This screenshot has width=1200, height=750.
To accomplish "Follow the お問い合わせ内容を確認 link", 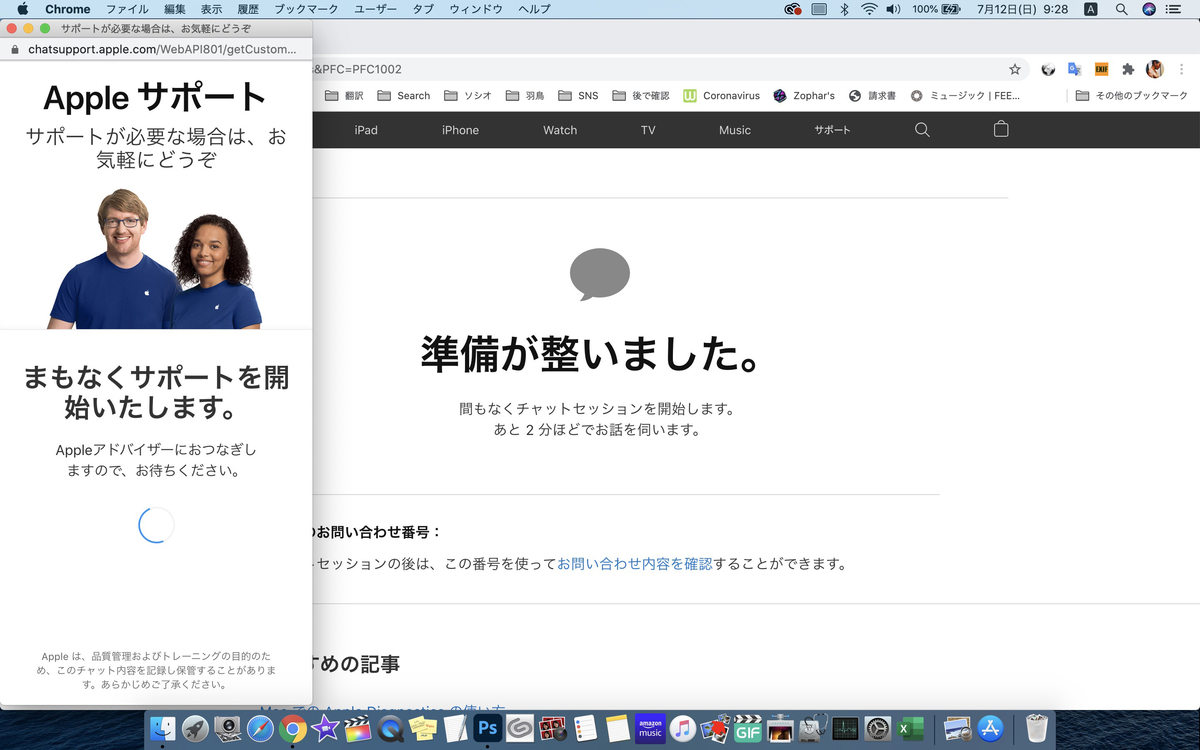I will 635,564.
